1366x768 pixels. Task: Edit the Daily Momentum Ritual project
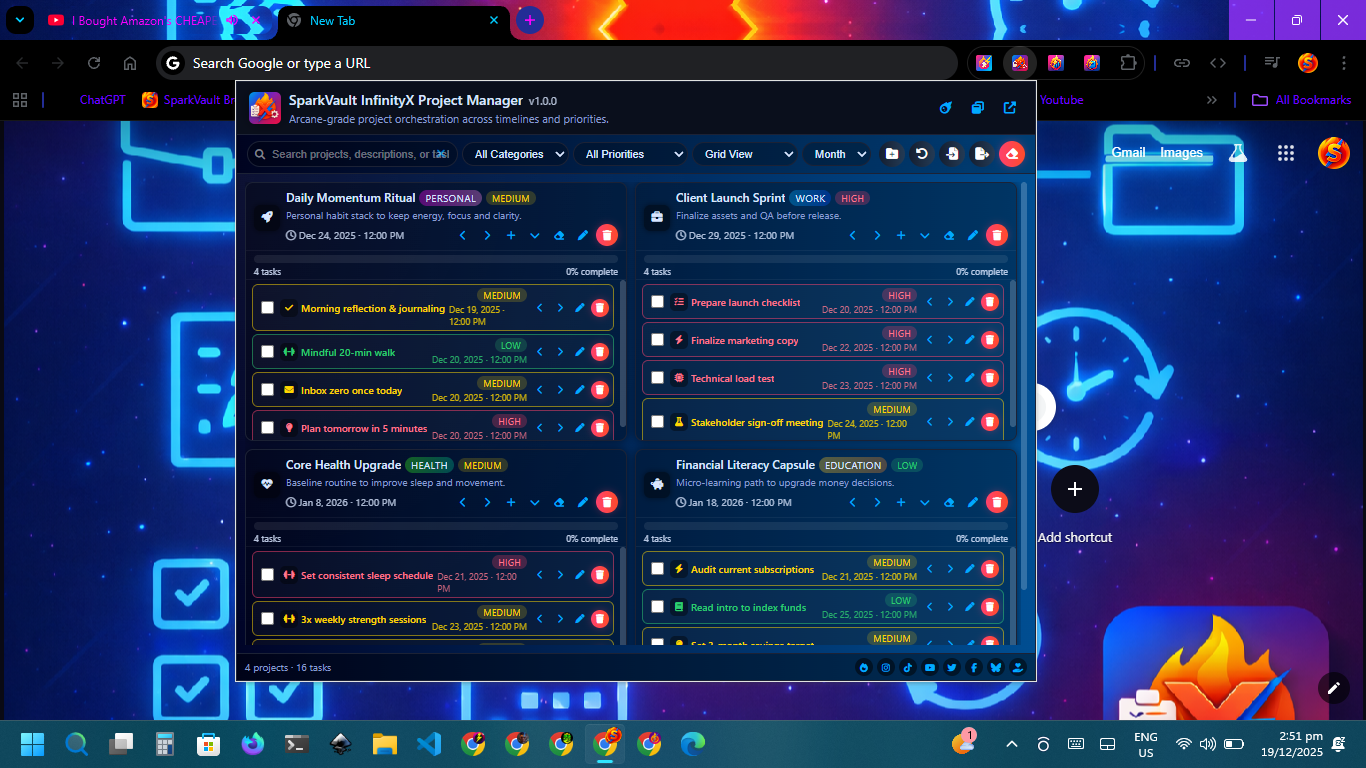tap(583, 236)
